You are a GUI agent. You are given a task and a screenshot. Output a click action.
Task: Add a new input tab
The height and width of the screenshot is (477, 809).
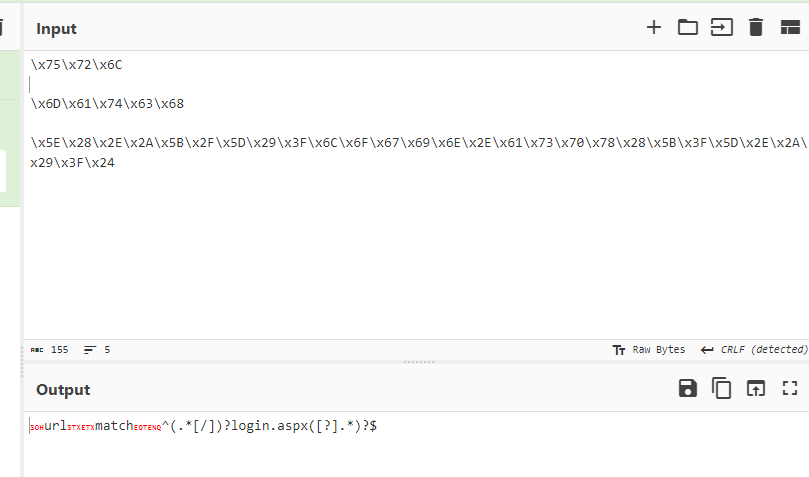click(654, 27)
